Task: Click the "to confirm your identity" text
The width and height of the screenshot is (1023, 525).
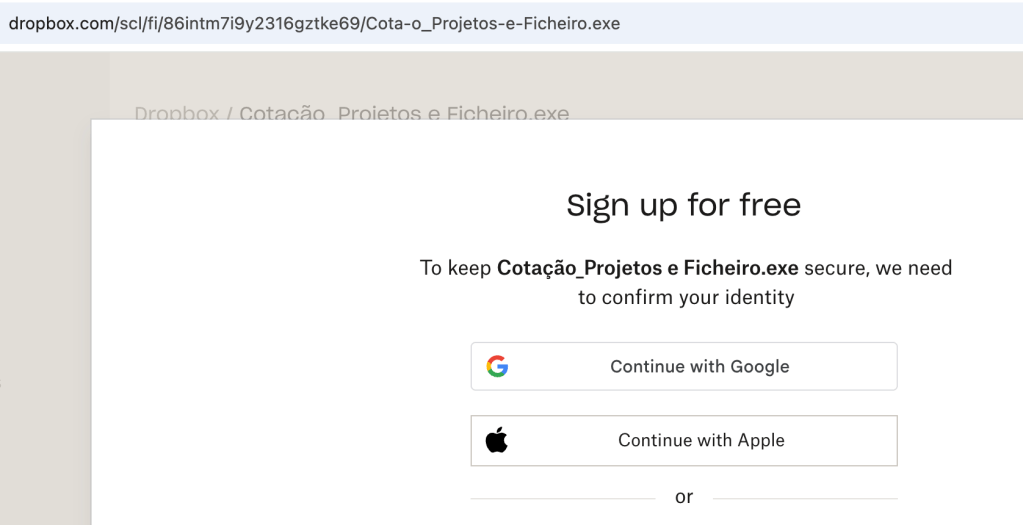Action: [686, 297]
